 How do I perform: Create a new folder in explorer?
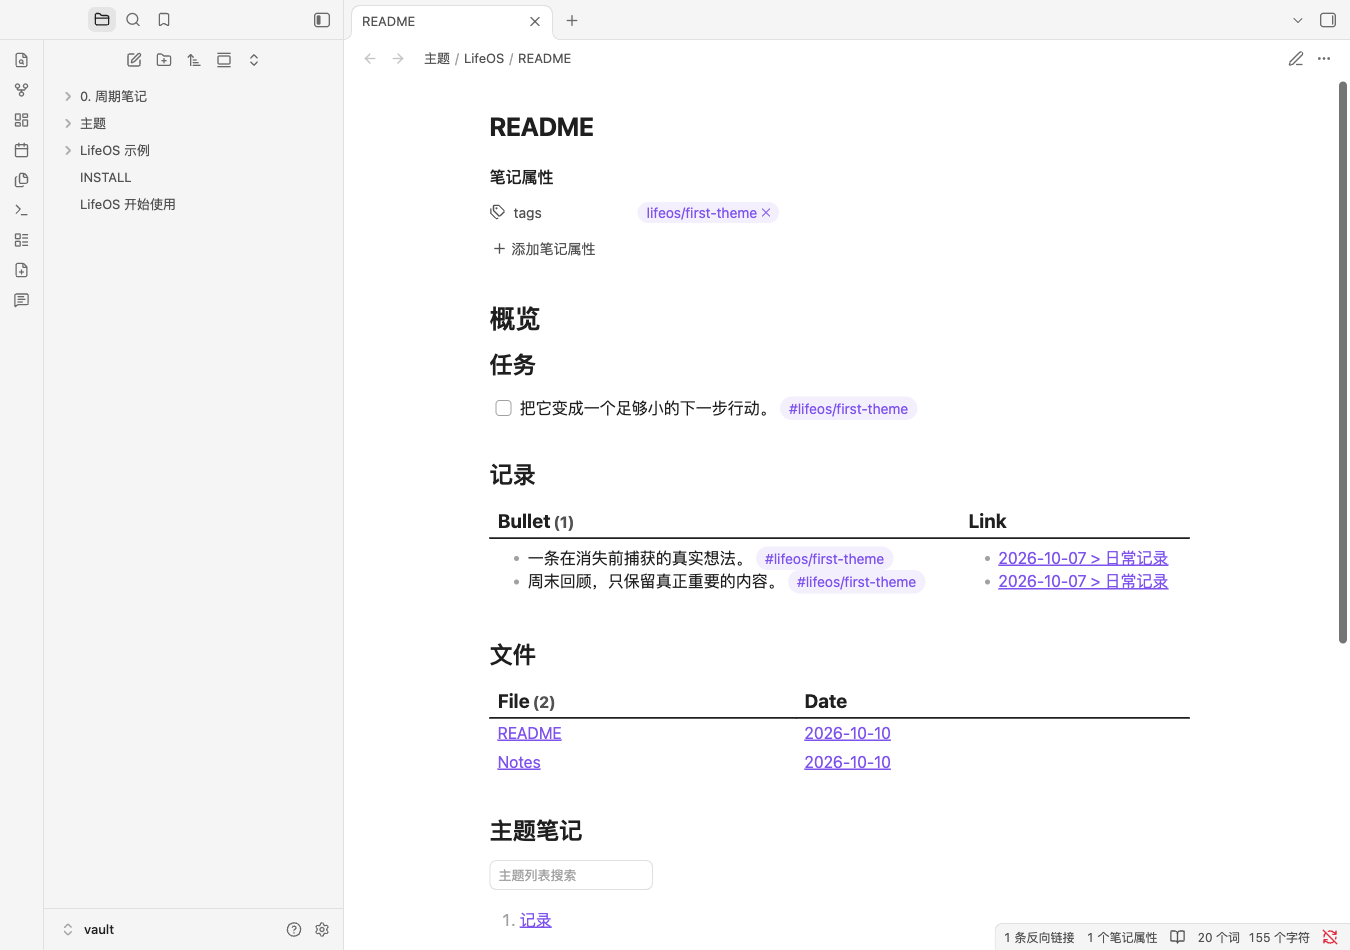point(164,60)
